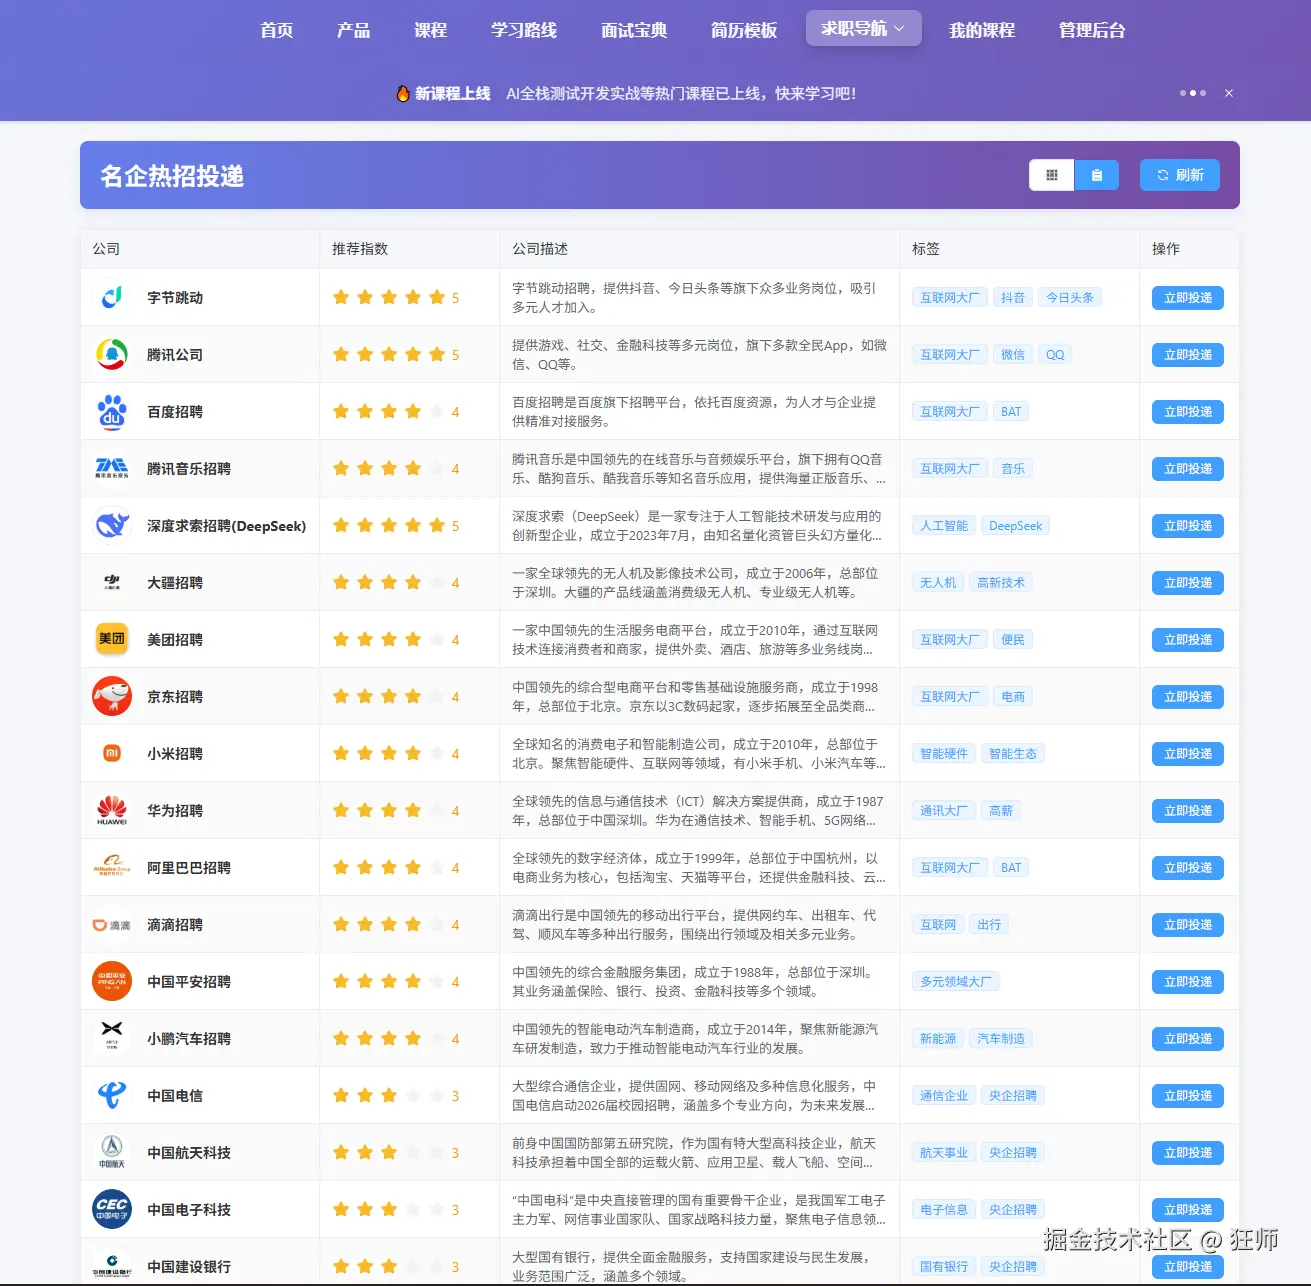Screen dimensions: 1311x1286
Task: Click the 出行 tag in 滴滴 row
Action: pyautogui.click(x=989, y=925)
